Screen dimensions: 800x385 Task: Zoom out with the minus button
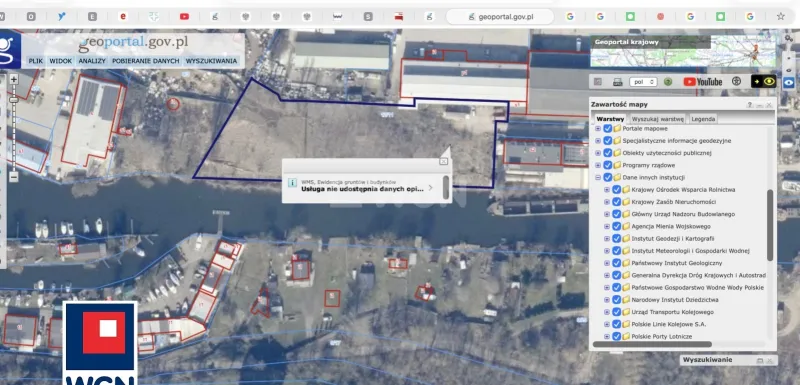tap(14, 176)
